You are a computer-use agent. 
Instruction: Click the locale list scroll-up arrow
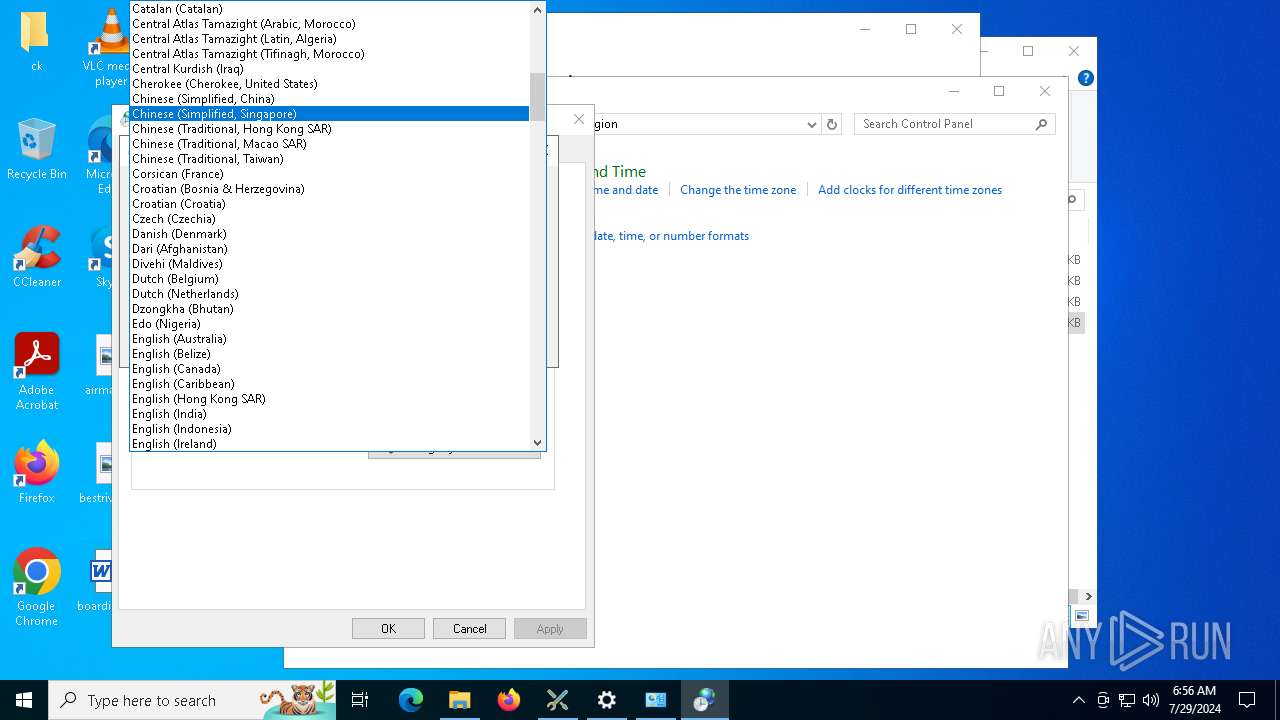[537, 9]
